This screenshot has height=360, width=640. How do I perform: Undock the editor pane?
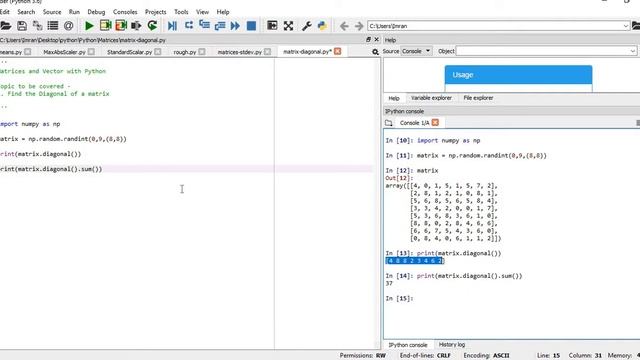click(368, 40)
